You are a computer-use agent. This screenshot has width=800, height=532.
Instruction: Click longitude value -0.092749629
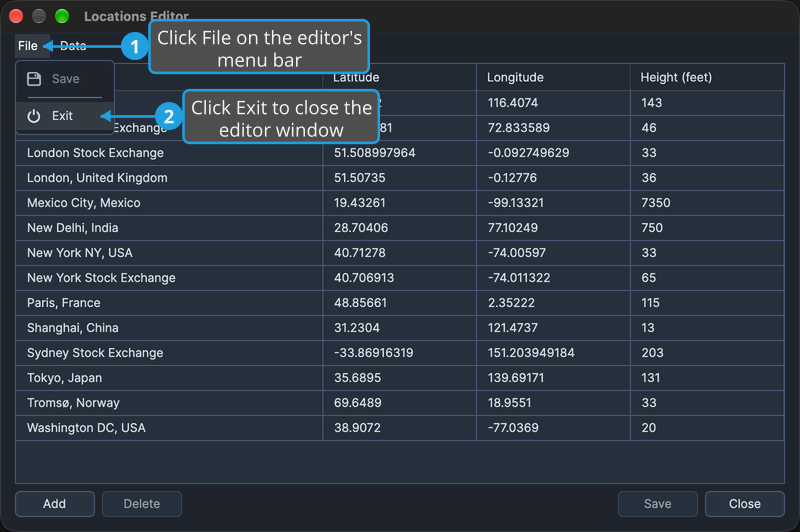tap(529, 153)
